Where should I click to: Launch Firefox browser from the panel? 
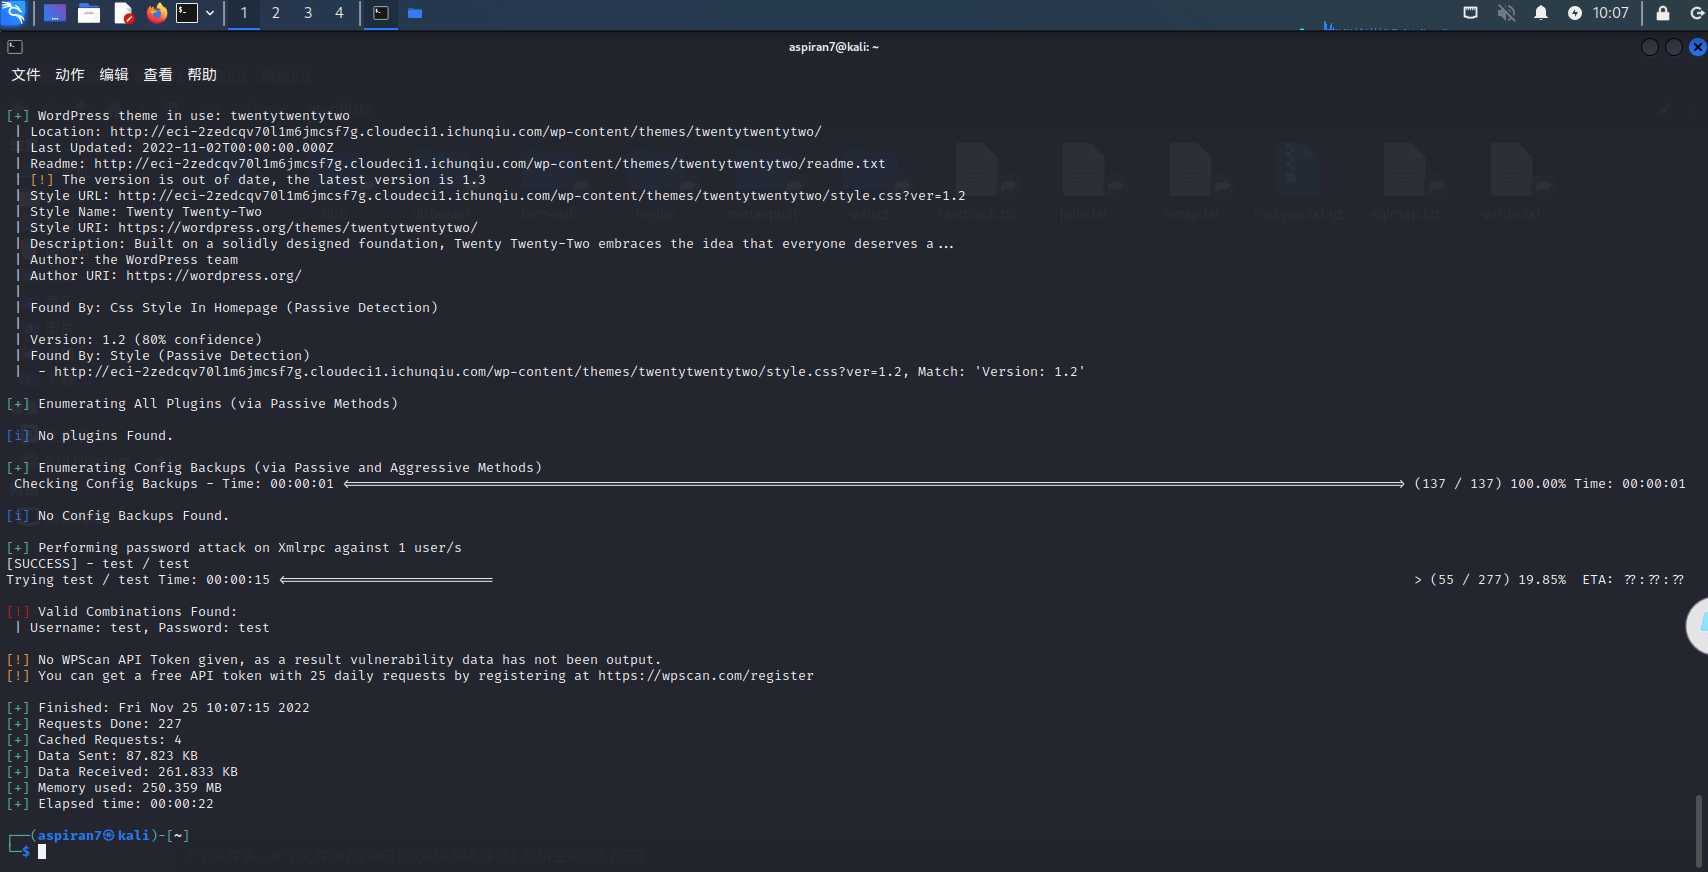(157, 13)
